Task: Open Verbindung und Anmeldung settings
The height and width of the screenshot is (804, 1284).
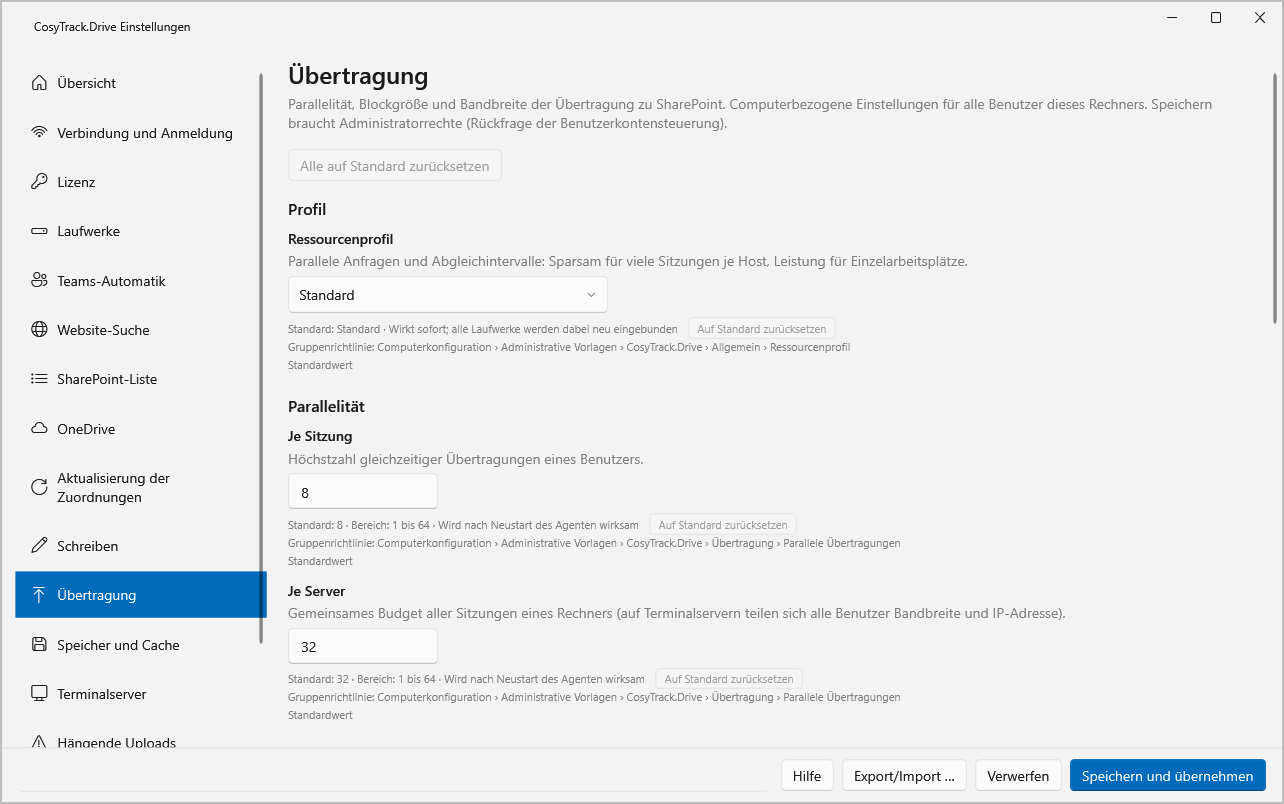Action: click(x=141, y=133)
